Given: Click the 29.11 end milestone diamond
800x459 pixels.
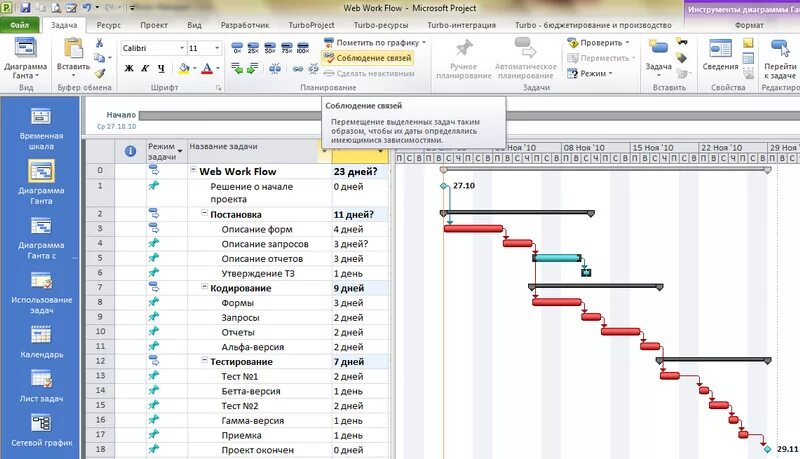Looking at the screenshot, I should coord(768,449).
